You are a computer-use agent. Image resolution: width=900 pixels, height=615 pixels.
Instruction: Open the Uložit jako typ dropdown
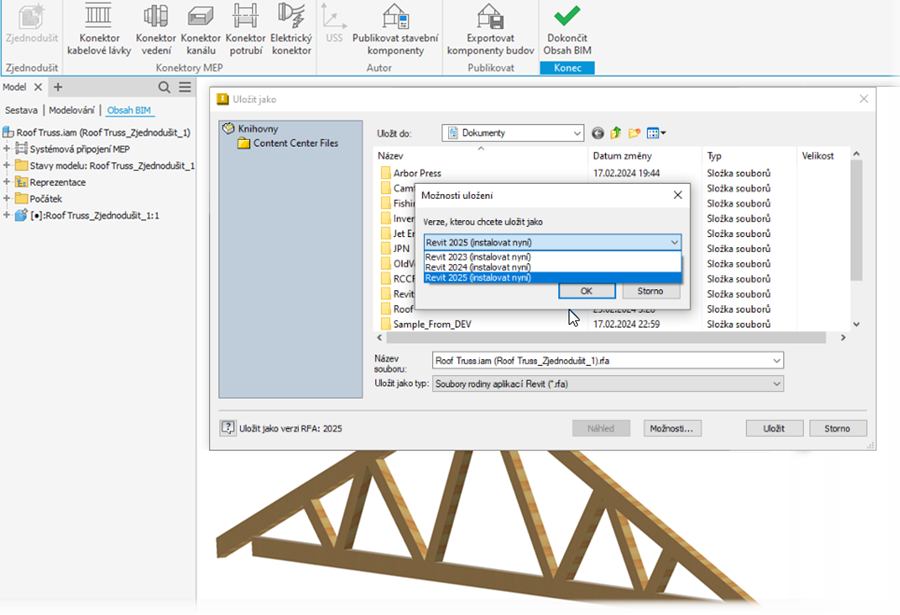[608, 384]
